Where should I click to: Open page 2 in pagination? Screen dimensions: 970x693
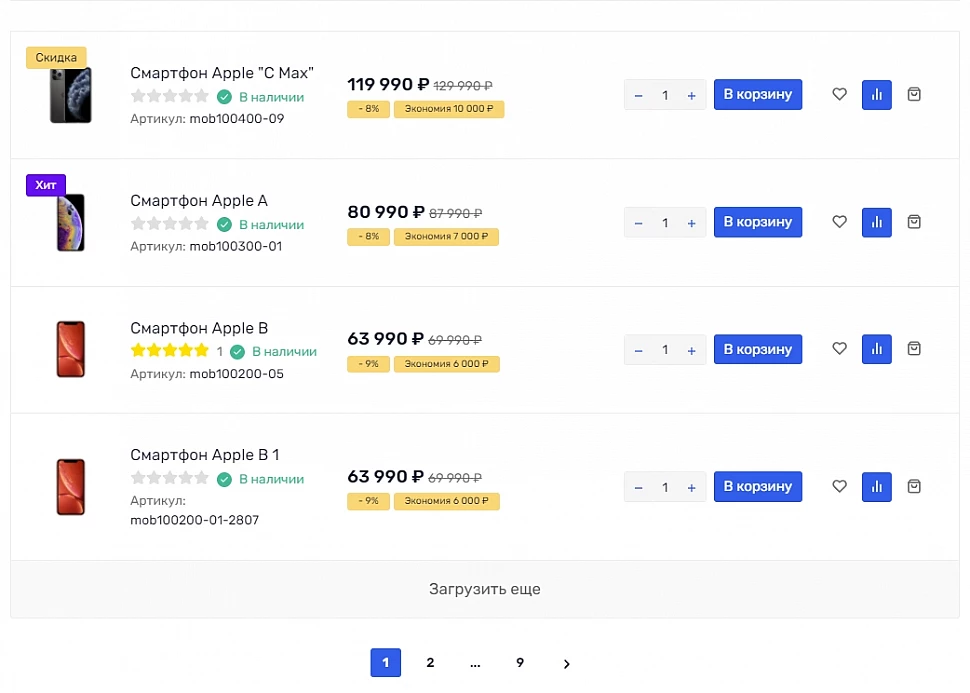[x=430, y=663]
